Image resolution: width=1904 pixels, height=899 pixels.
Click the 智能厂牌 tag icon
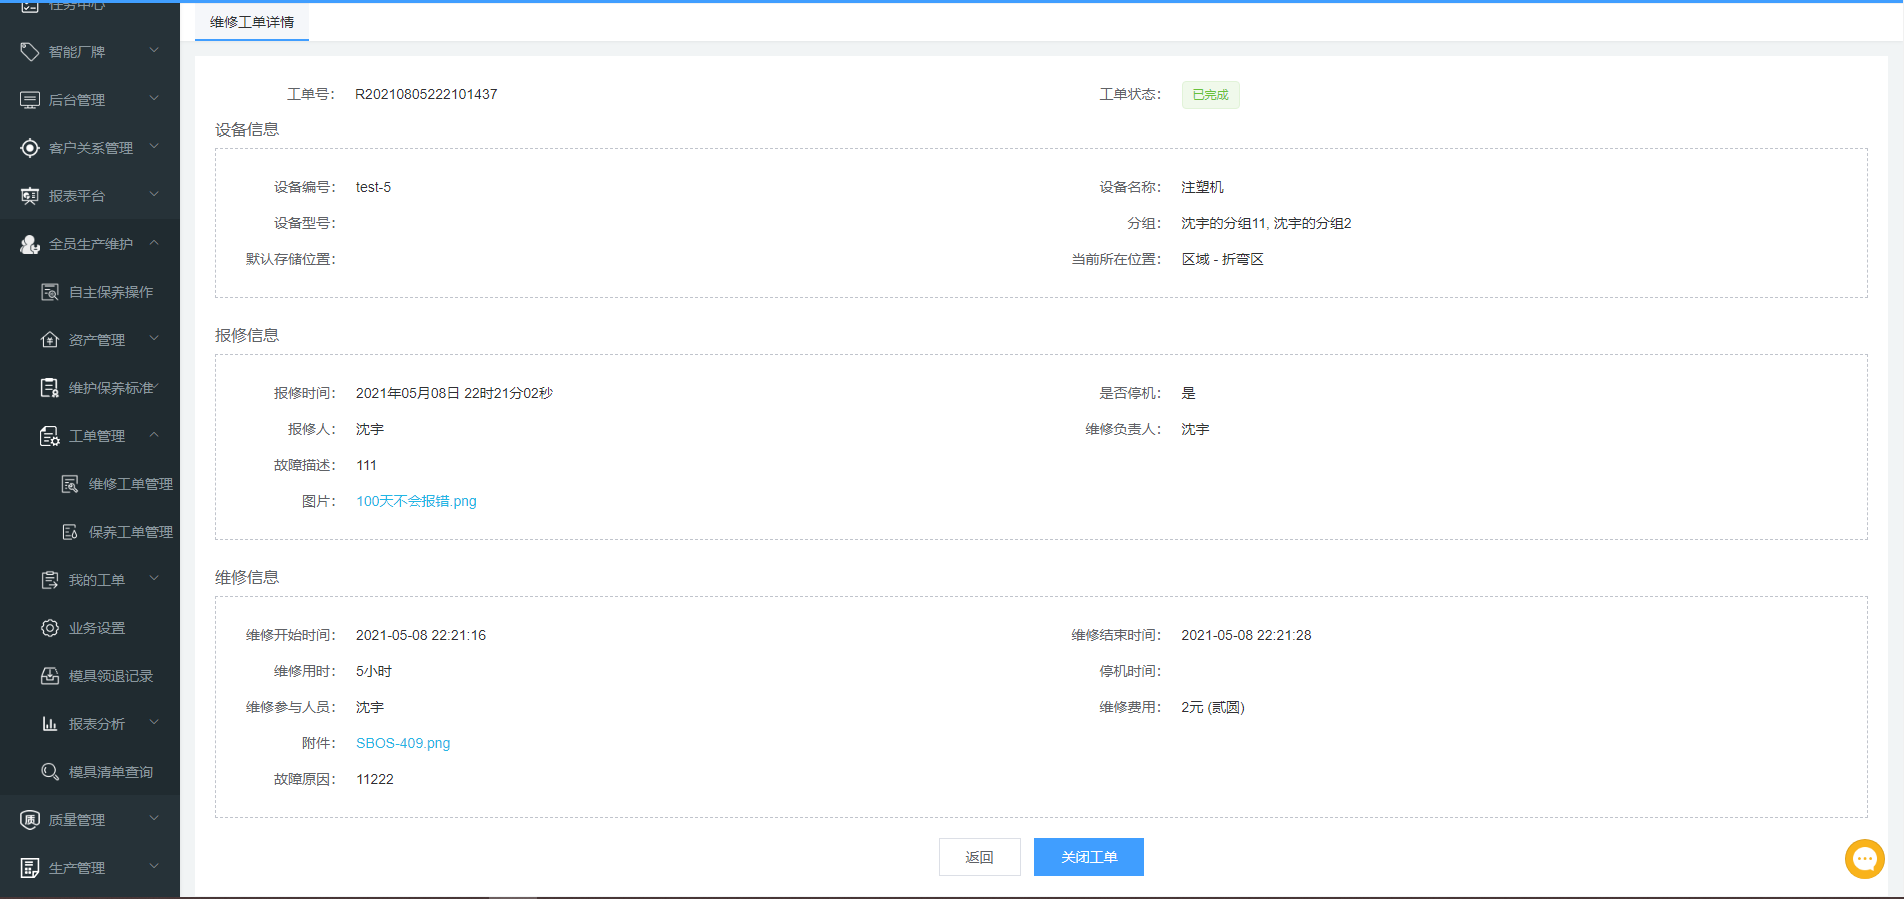pyautogui.click(x=30, y=52)
